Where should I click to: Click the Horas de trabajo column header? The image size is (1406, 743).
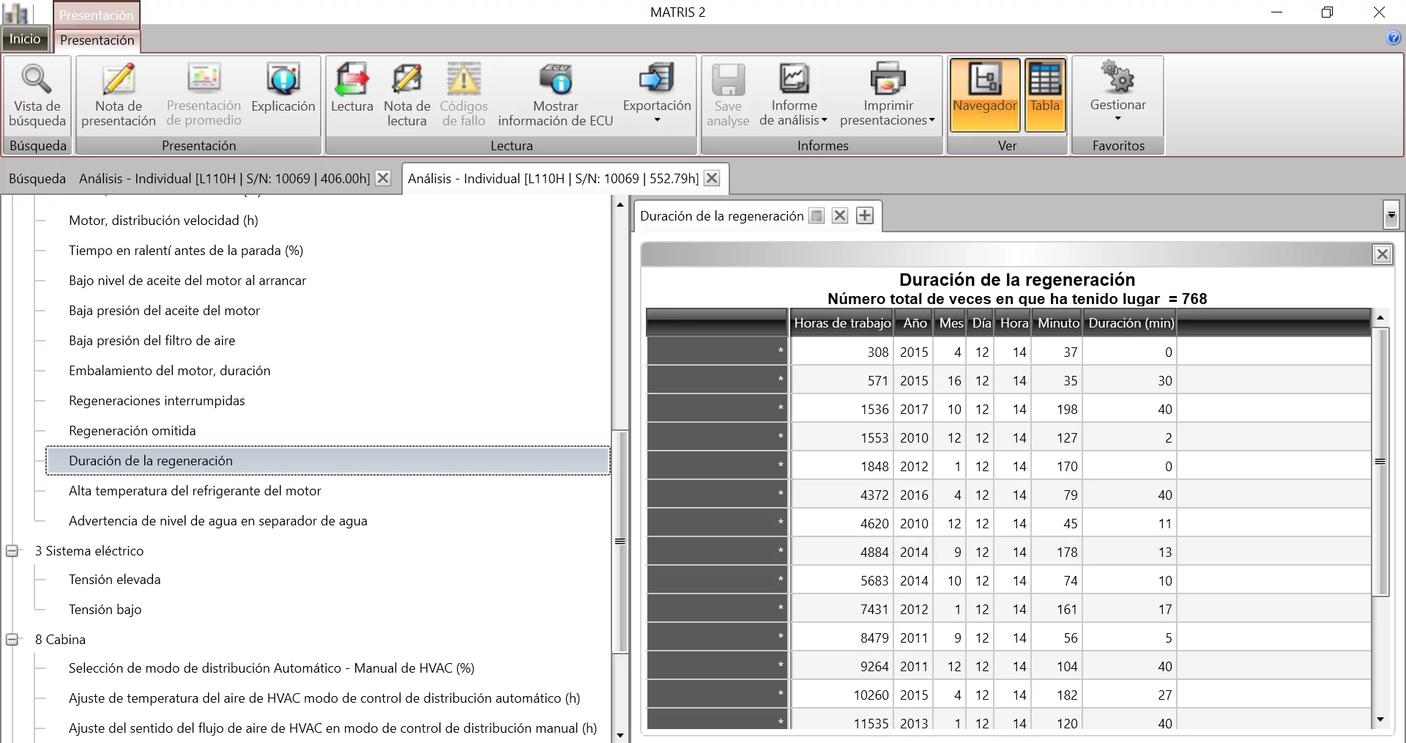842,323
